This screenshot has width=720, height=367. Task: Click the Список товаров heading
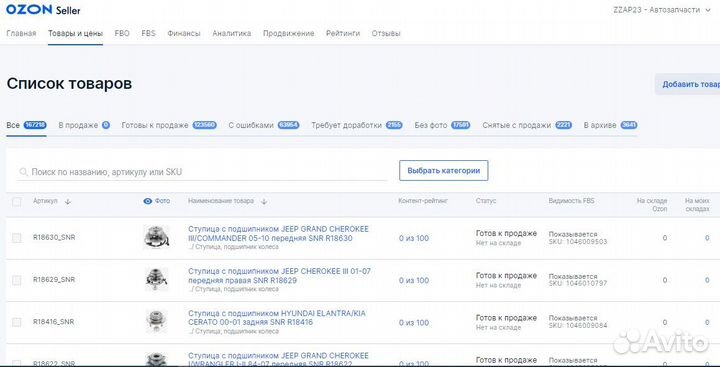69,84
